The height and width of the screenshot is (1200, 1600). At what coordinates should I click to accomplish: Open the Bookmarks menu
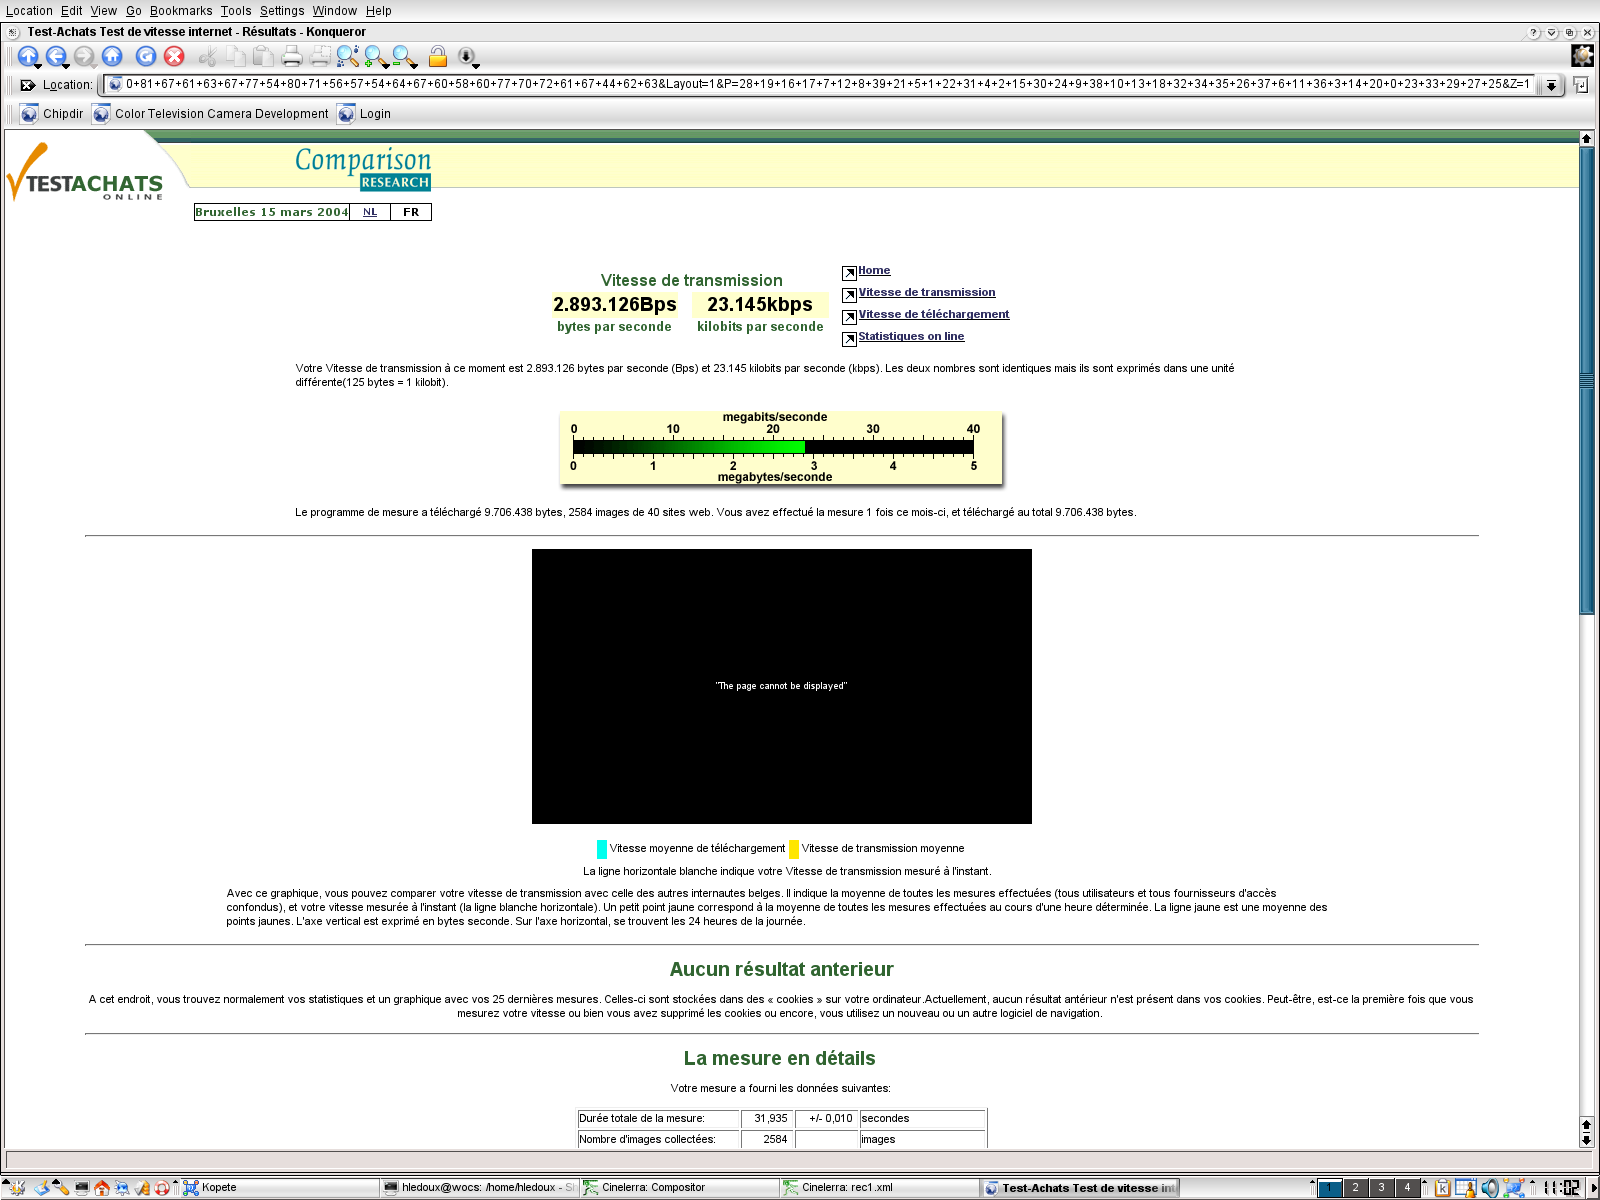click(181, 11)
